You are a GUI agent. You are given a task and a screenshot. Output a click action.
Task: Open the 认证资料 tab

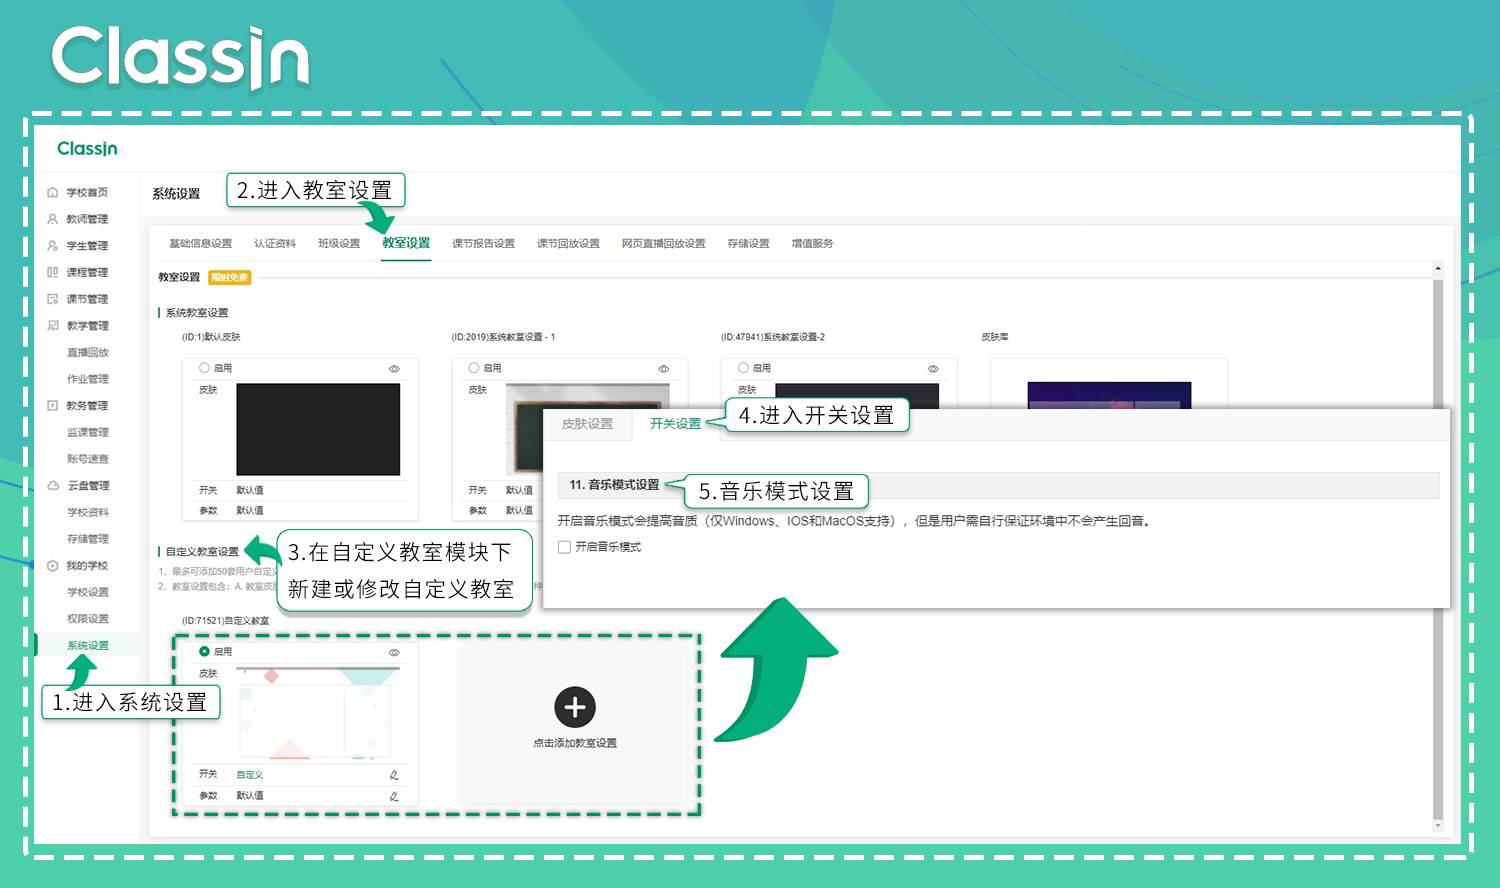tap(275, 244)
